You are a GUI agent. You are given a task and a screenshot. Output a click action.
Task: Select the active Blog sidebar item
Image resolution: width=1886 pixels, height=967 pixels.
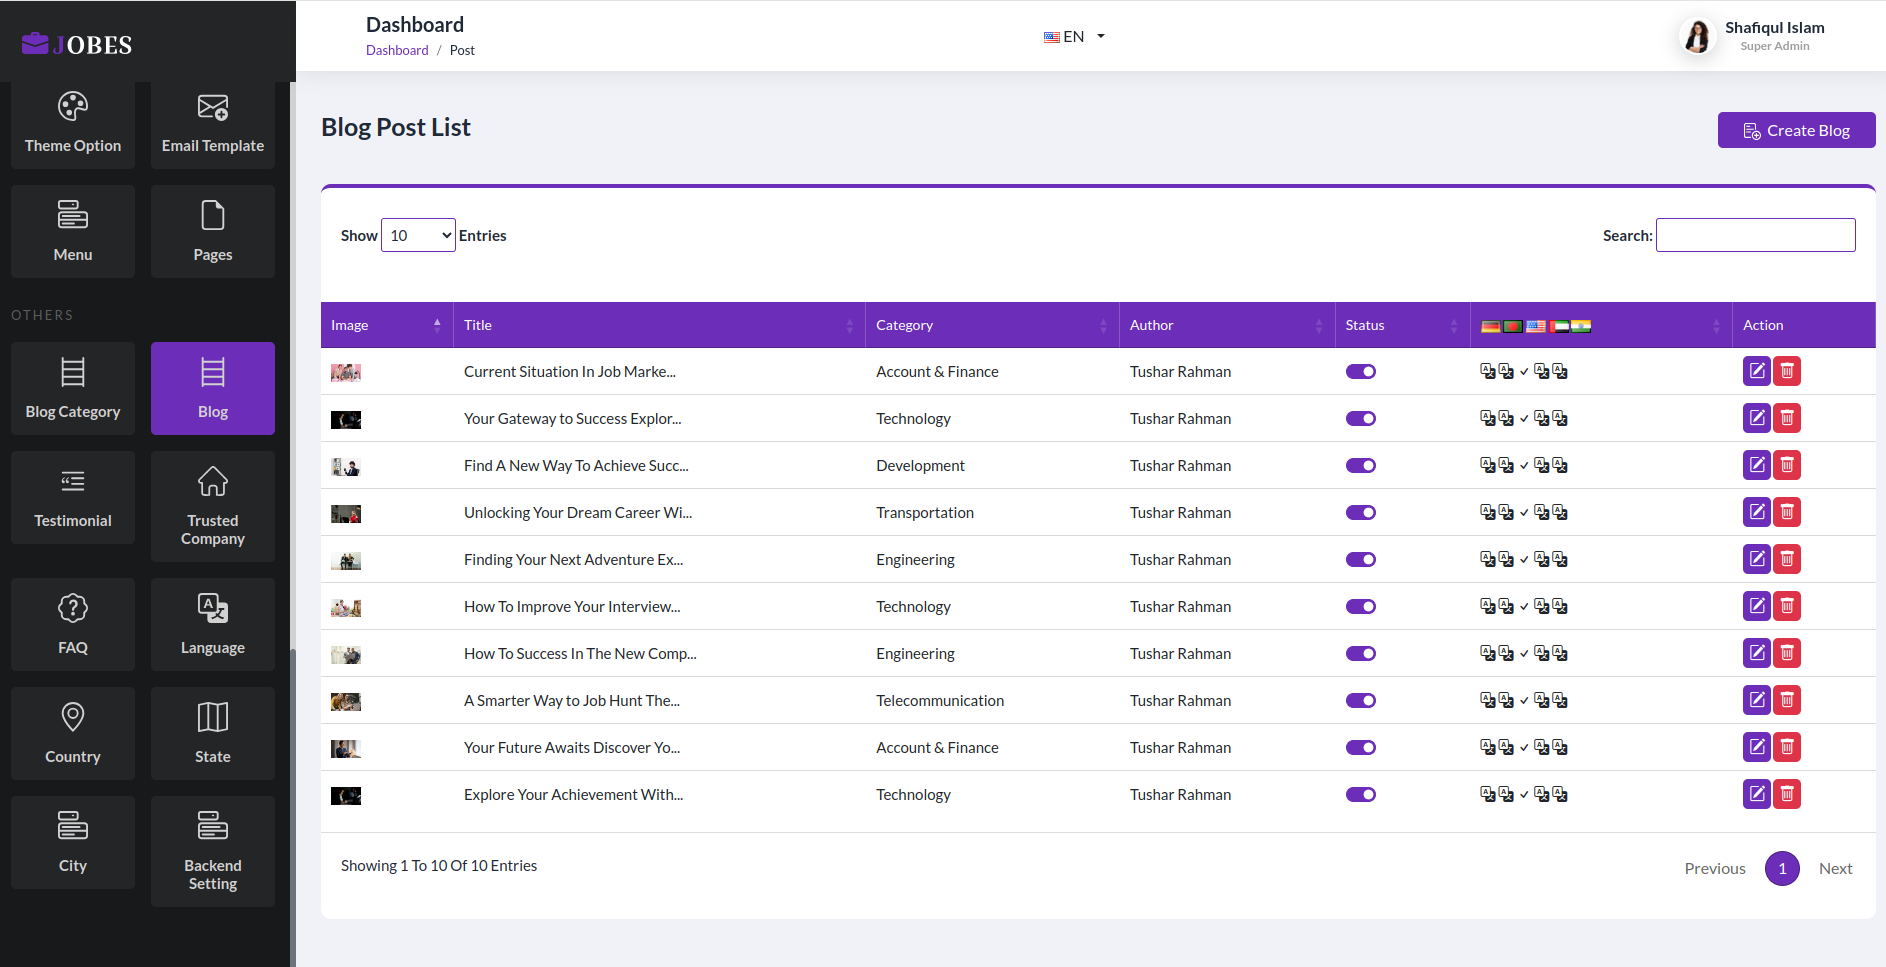coord(213,388)
